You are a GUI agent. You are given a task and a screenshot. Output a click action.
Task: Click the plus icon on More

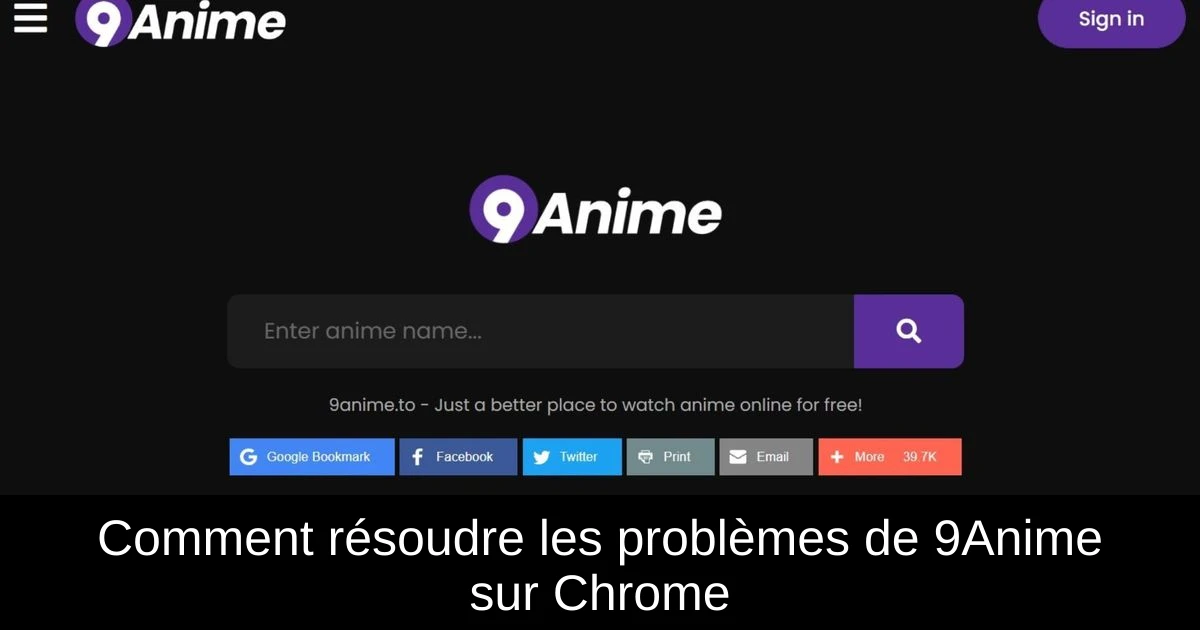point(837,457)
